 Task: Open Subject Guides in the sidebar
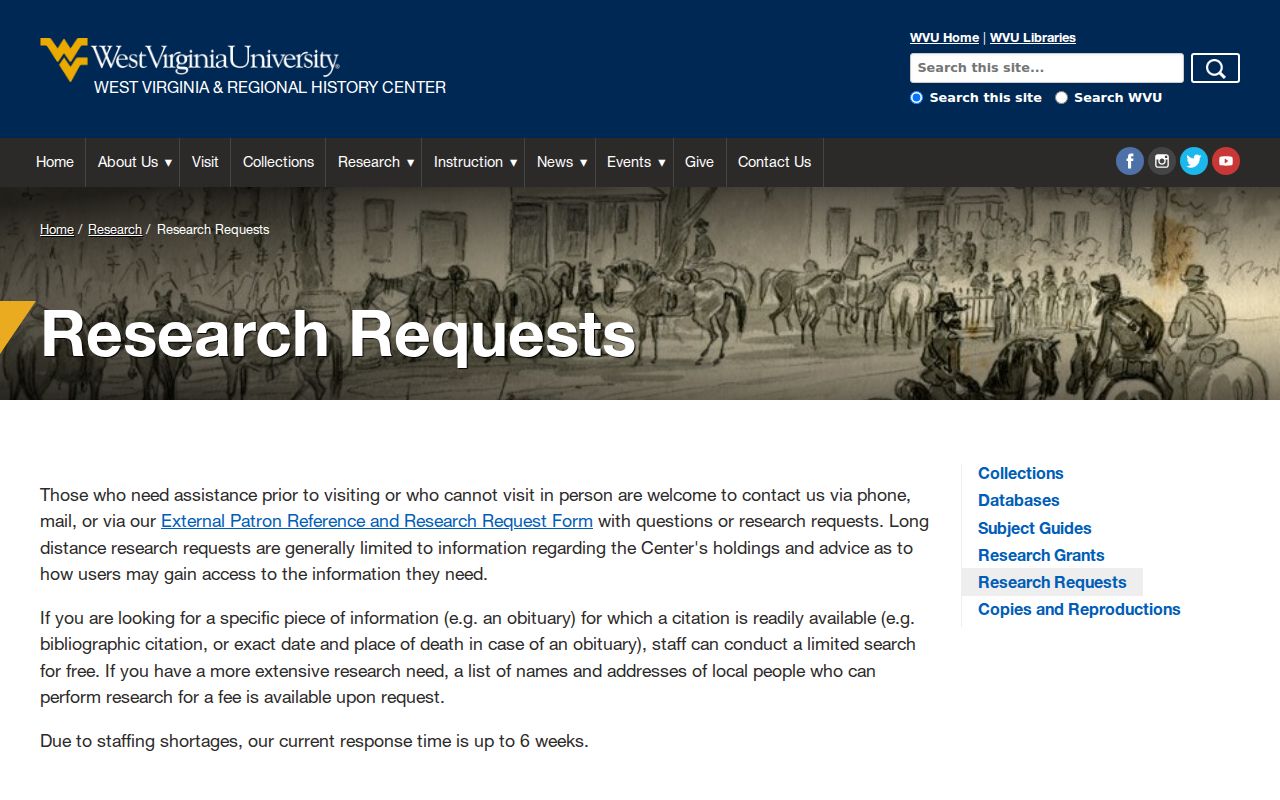pos(1034,528)
